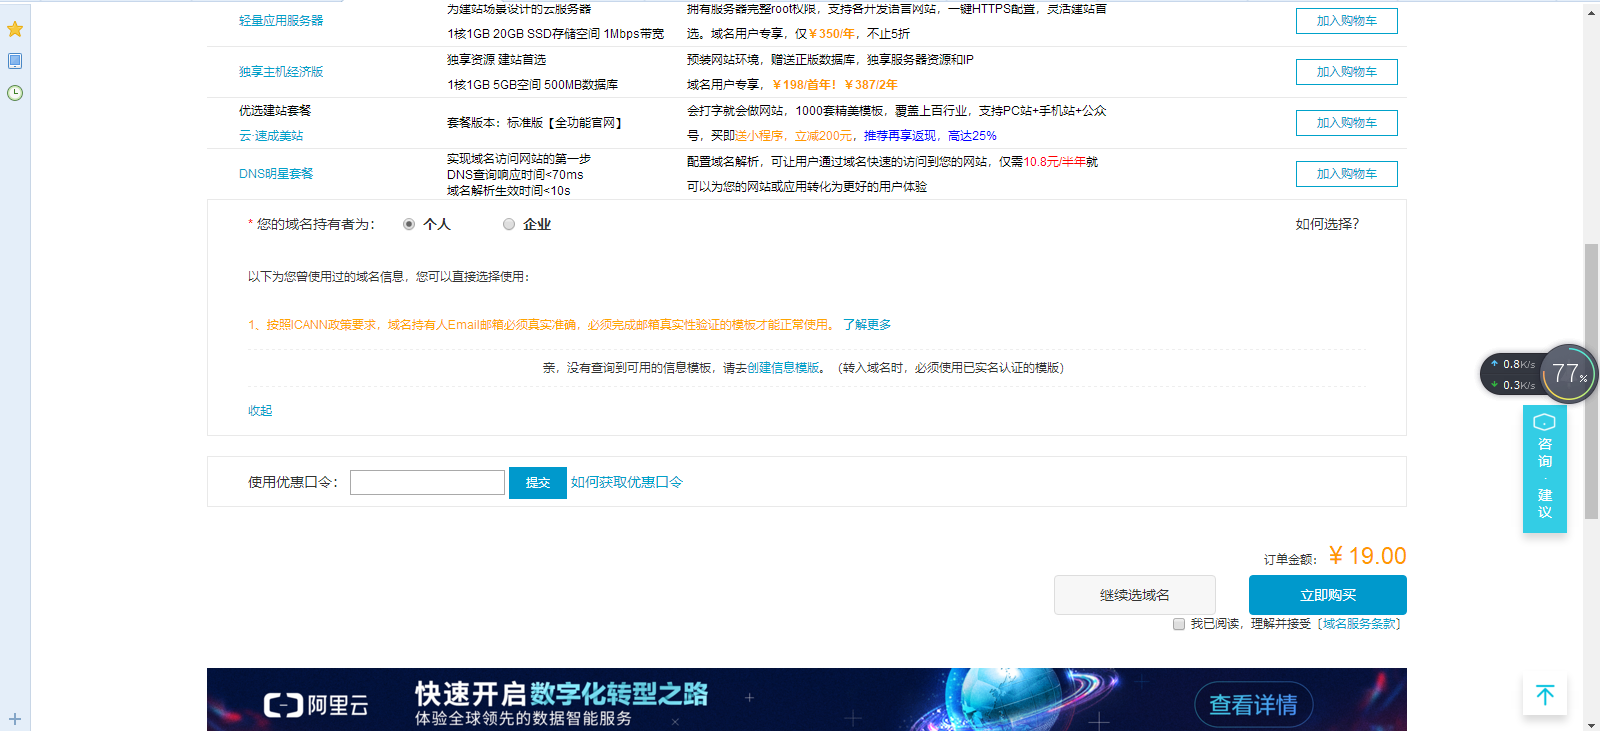The image size is (1600, 731).
Task: Click the 如何选择? help link
Action: (x=1327, y=224)
